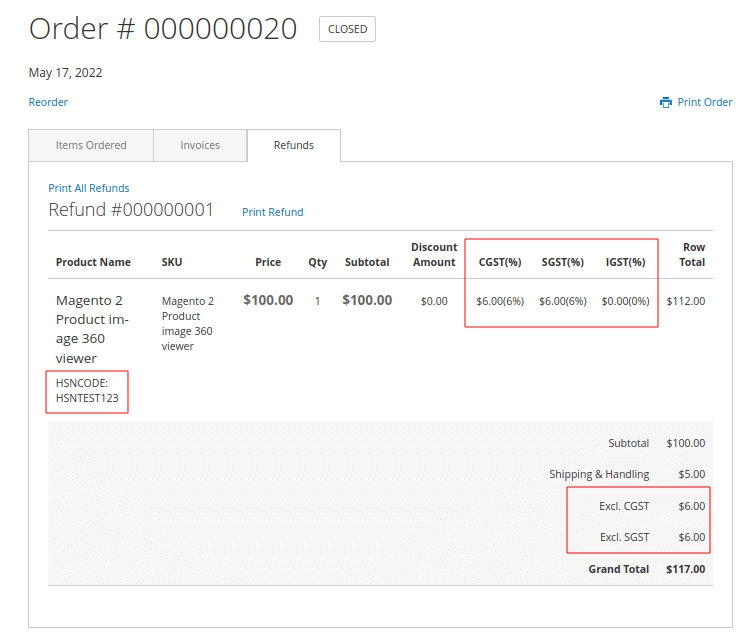Click the Excl. CGST label

[x=624, y=506]
